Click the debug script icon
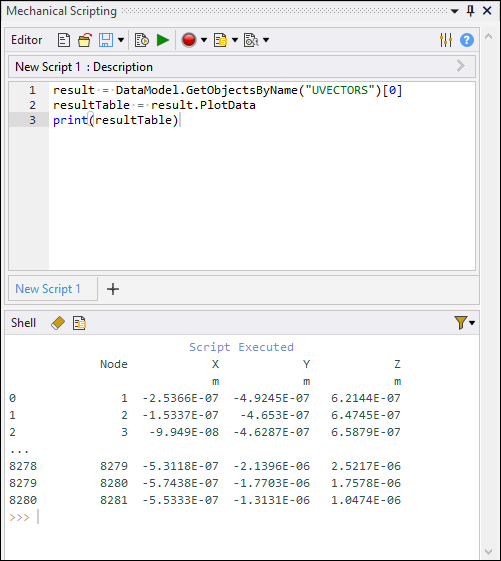The height and width of the screenshot is (561, 501). 142,40
